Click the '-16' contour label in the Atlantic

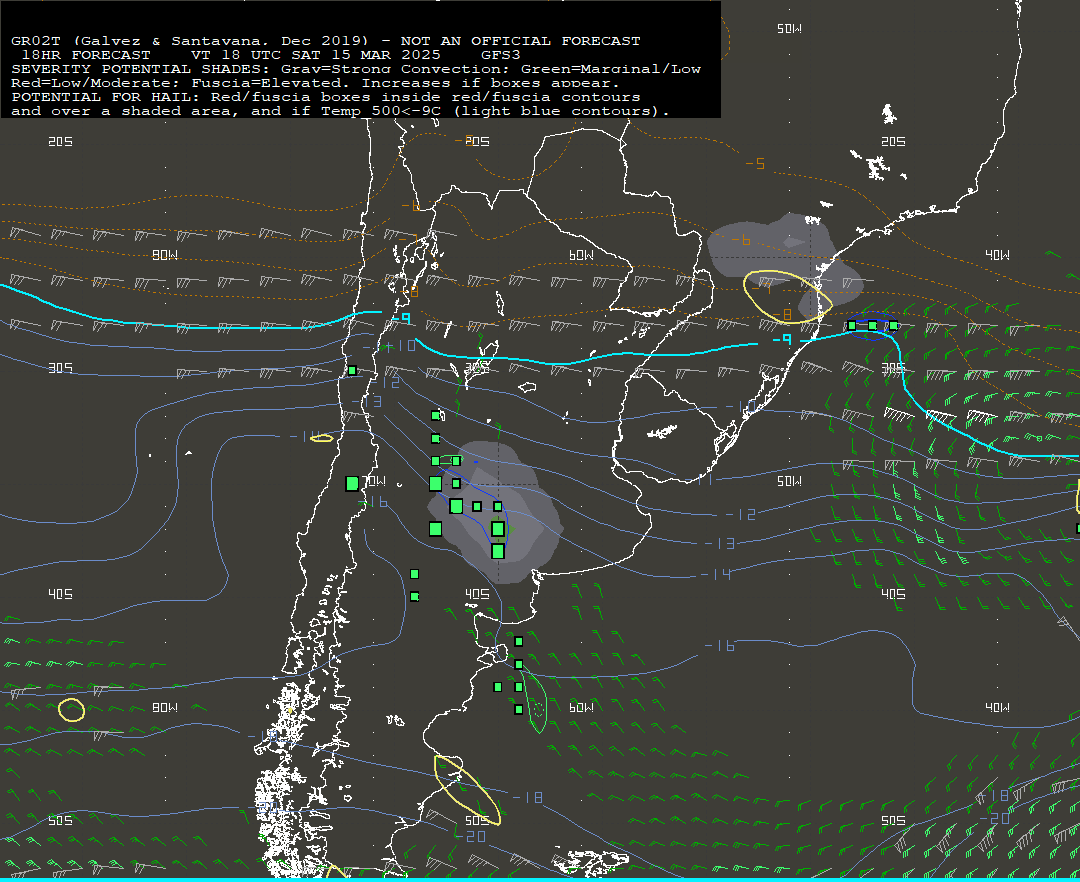point(720,646)
